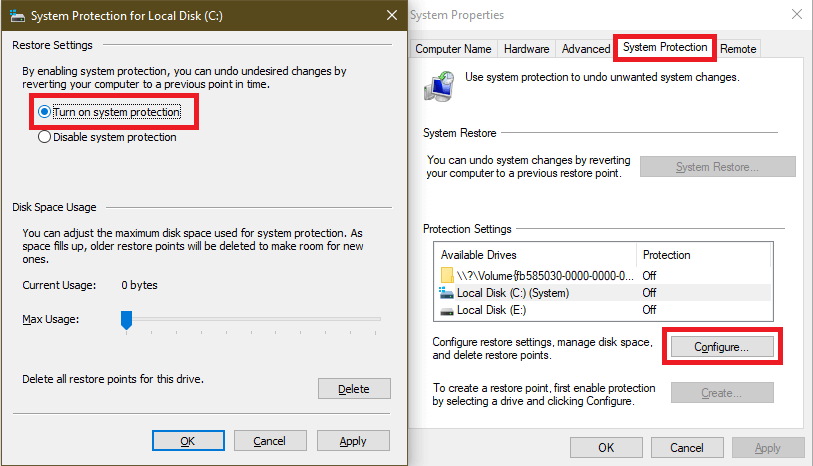Click Delete to remove restore points
Screen dimensions: 813x466
click(354, 389)
